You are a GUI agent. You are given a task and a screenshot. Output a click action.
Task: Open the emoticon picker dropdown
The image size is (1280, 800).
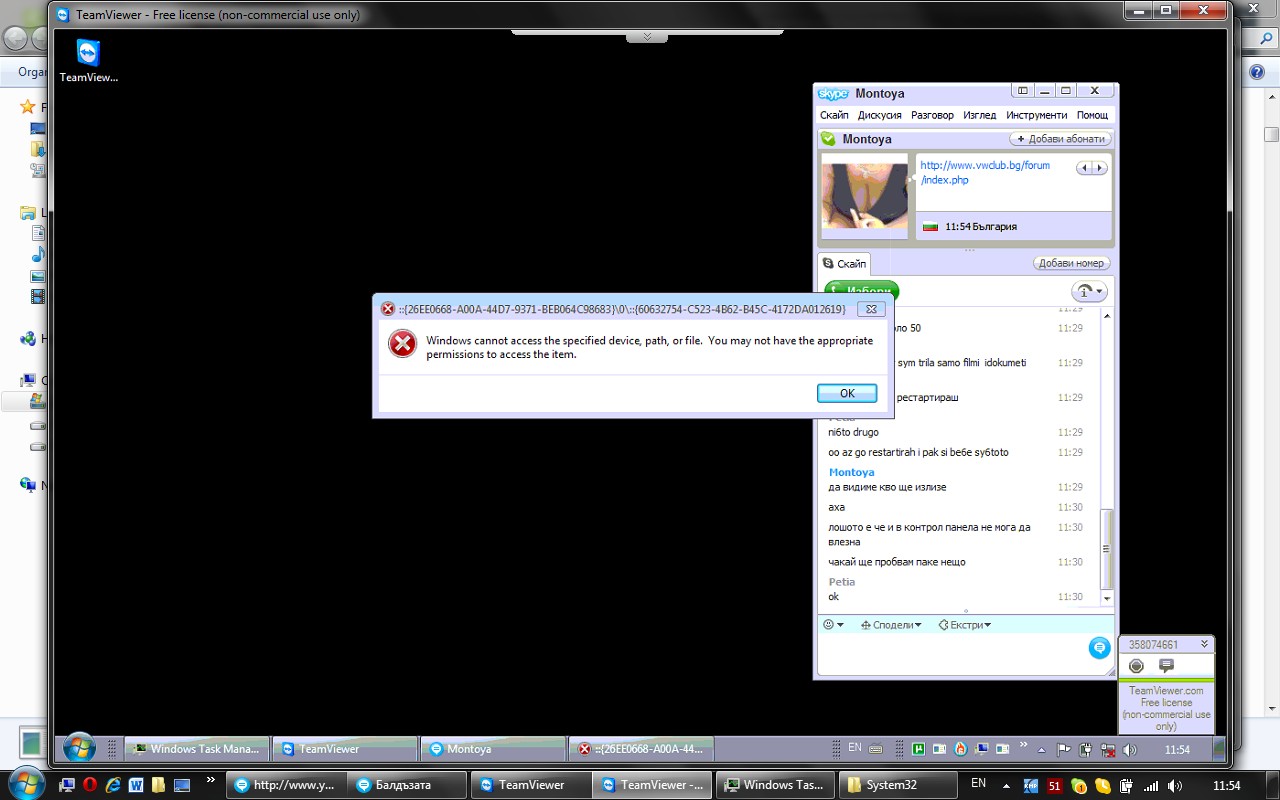833,625
